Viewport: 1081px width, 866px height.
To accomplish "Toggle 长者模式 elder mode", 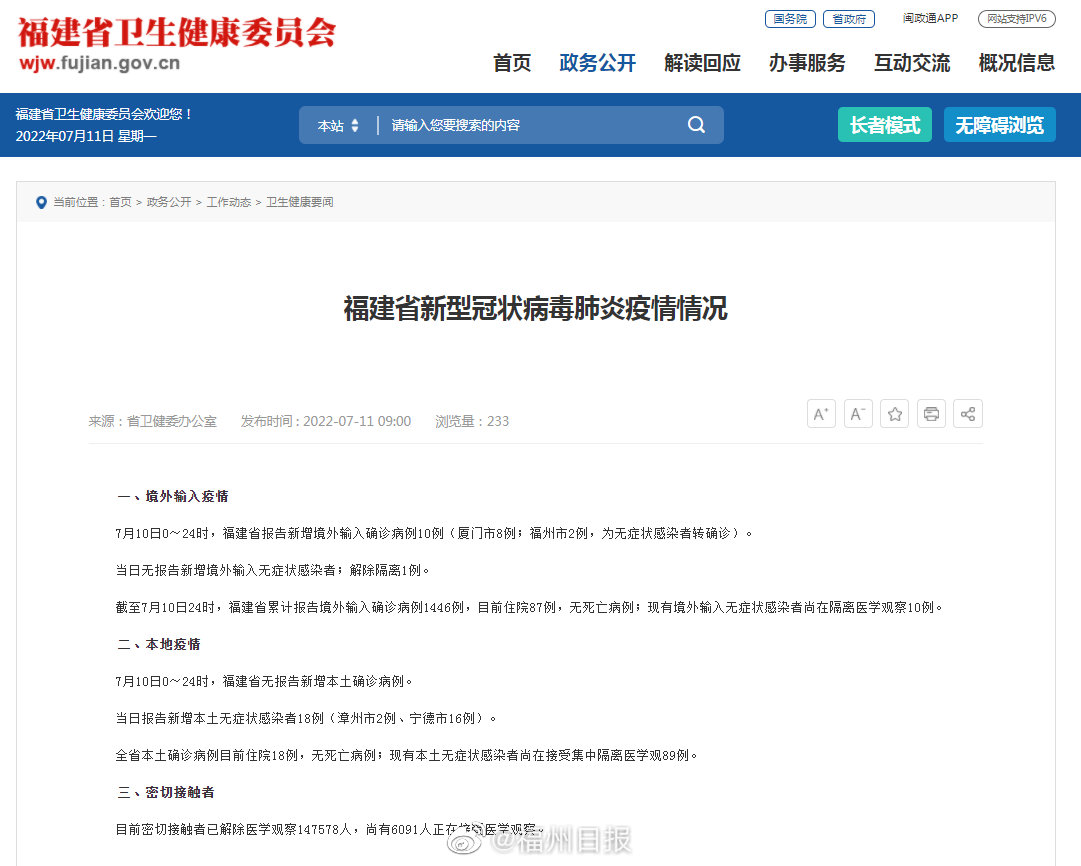I will (884, 125).
